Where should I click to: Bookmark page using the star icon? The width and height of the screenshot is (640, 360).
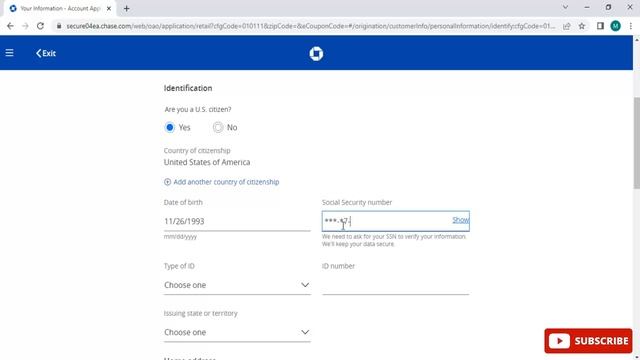(x=582, y=26)
